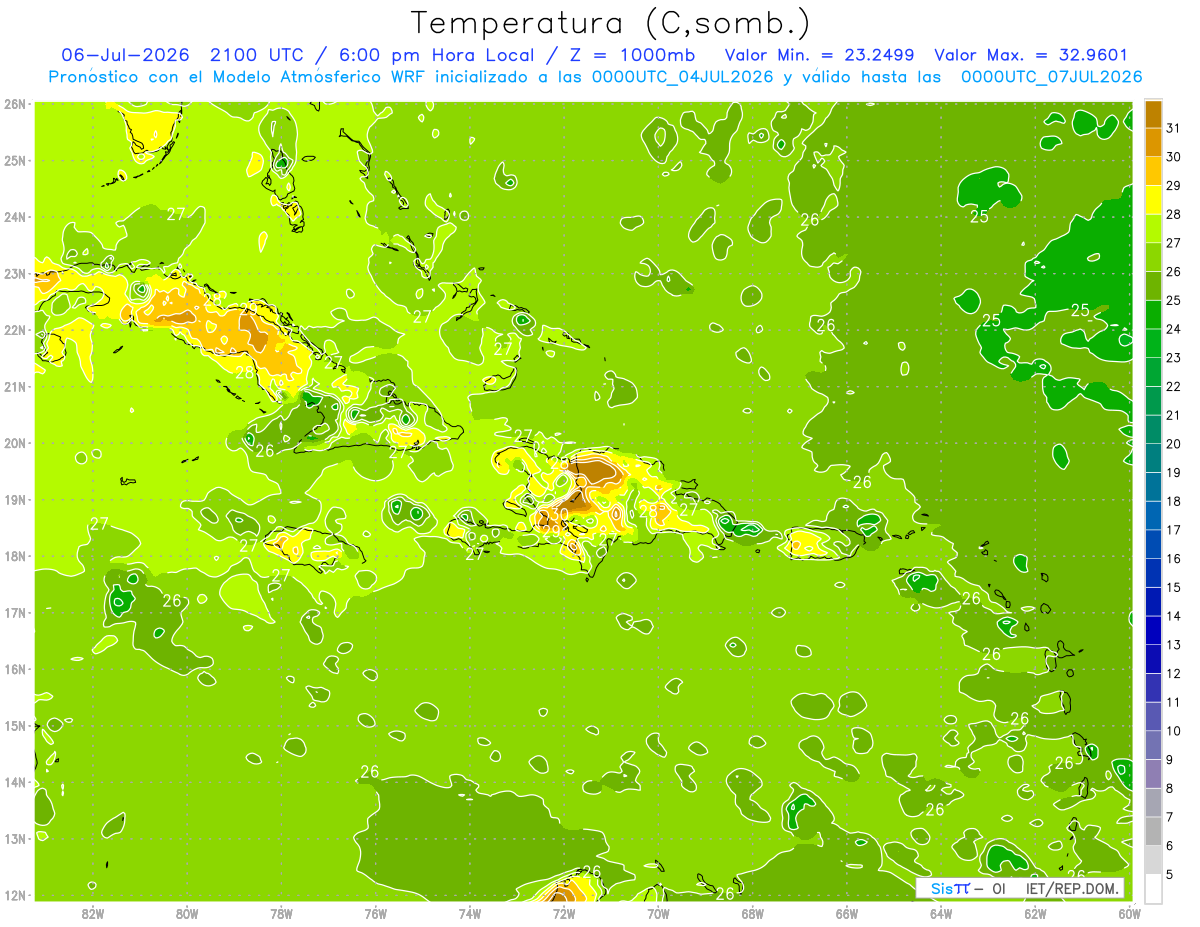
Task: Click the top brown legend swatch above 31
Action: (x=1153, y=113)
